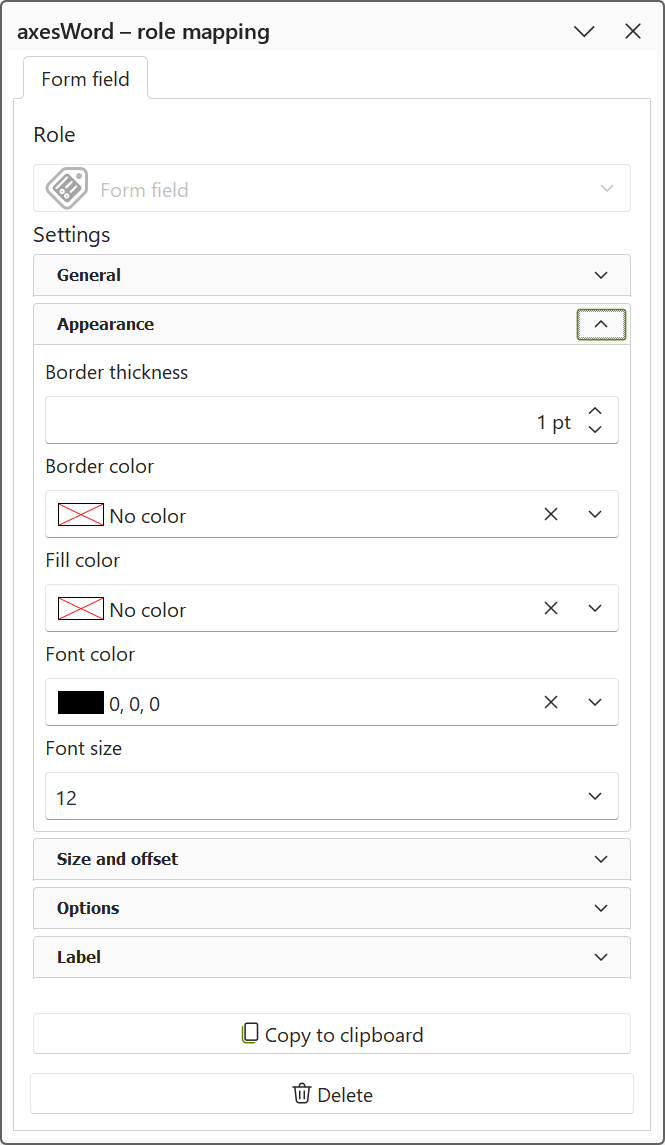Clear the Fill color value with X
Screen dimensions: 665x1145
tap(551, 608)
